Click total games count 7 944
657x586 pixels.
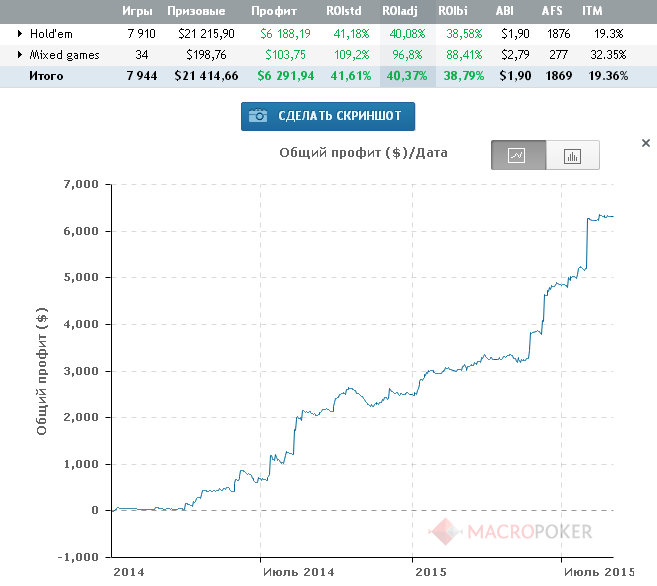pyautogui.click(x=142, y=76)
